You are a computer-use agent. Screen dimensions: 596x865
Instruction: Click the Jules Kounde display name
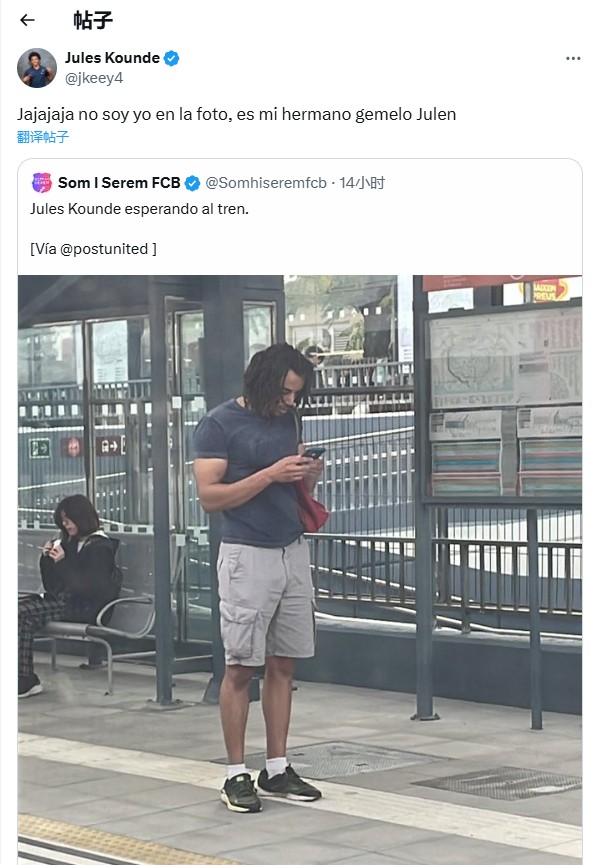pyautogui.click(x=113, y=58)
